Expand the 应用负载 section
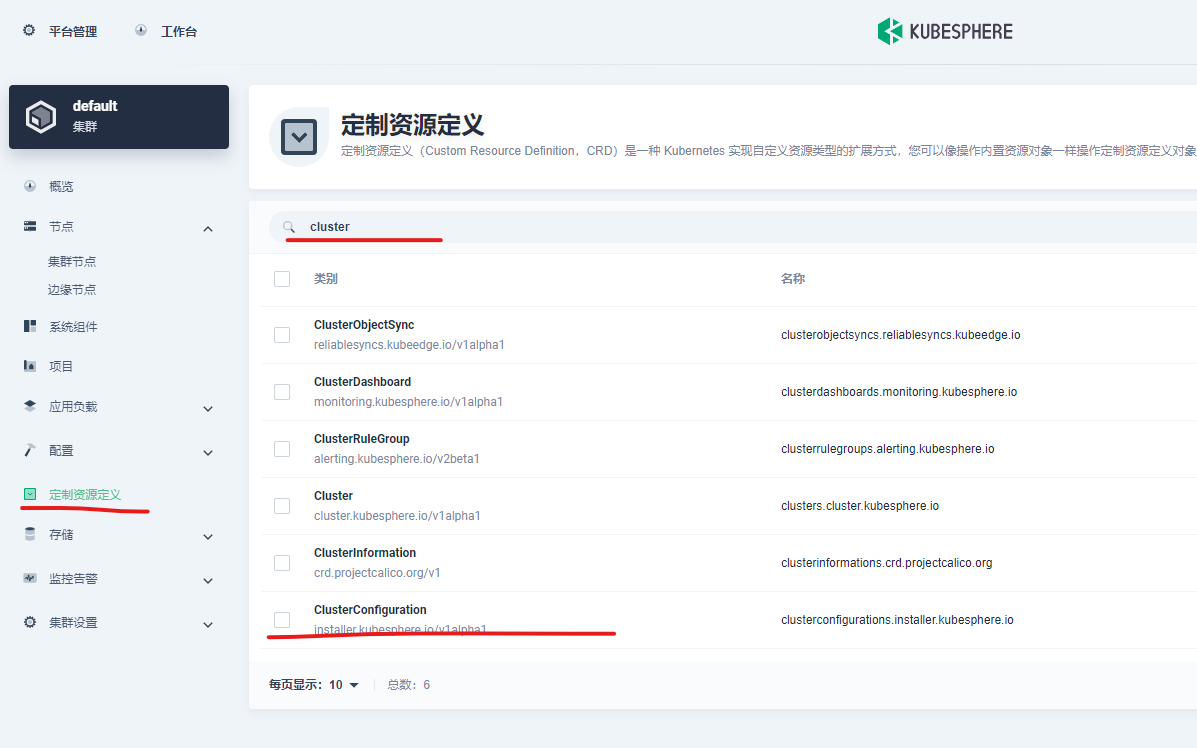This screenshot has width=1197, height=748. click(x=208, y=408)
